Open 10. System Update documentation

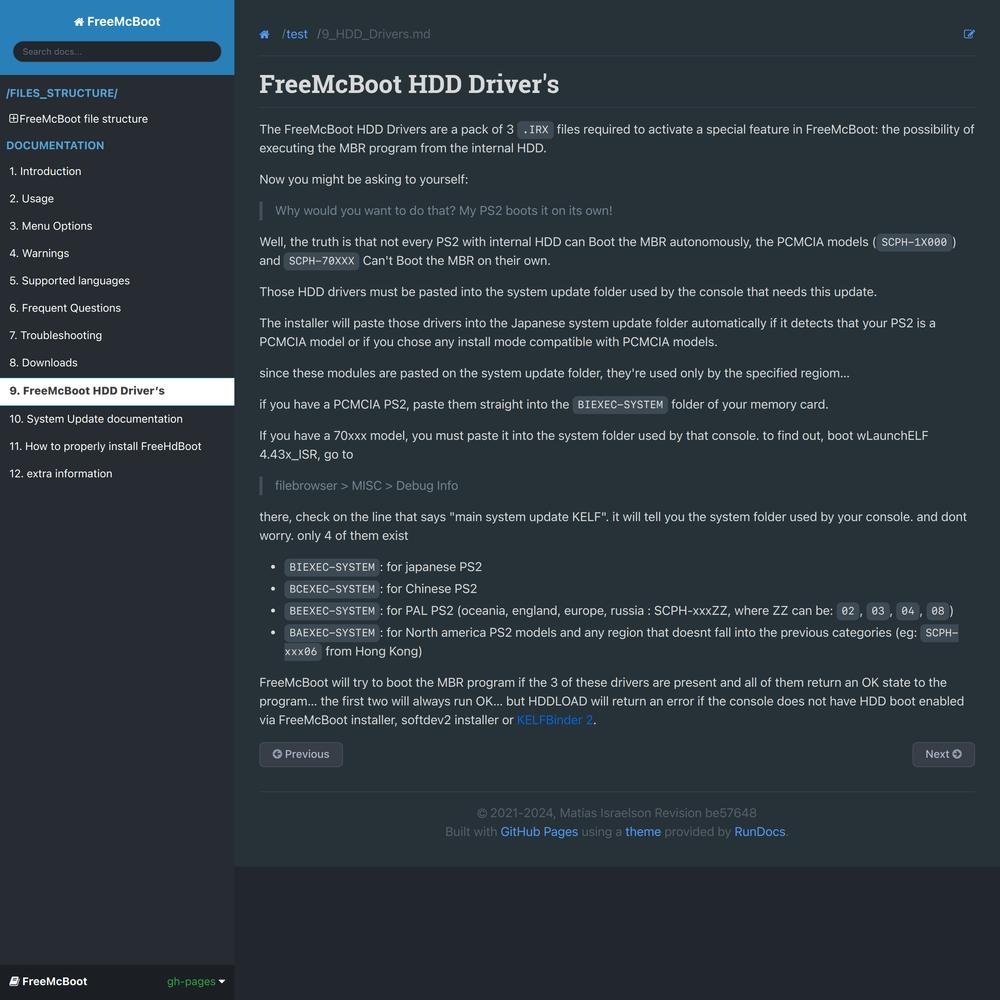tap(117, 420)
